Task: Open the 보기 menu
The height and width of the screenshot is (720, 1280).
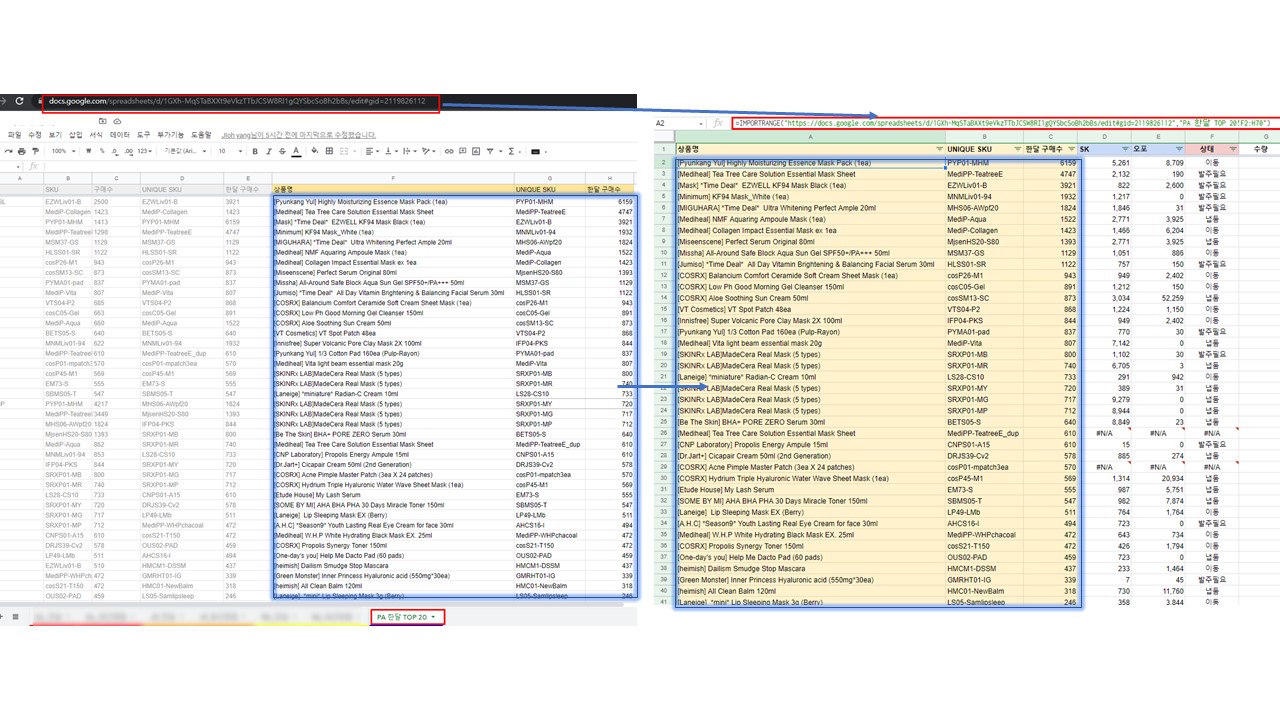Action: [55, 135]
